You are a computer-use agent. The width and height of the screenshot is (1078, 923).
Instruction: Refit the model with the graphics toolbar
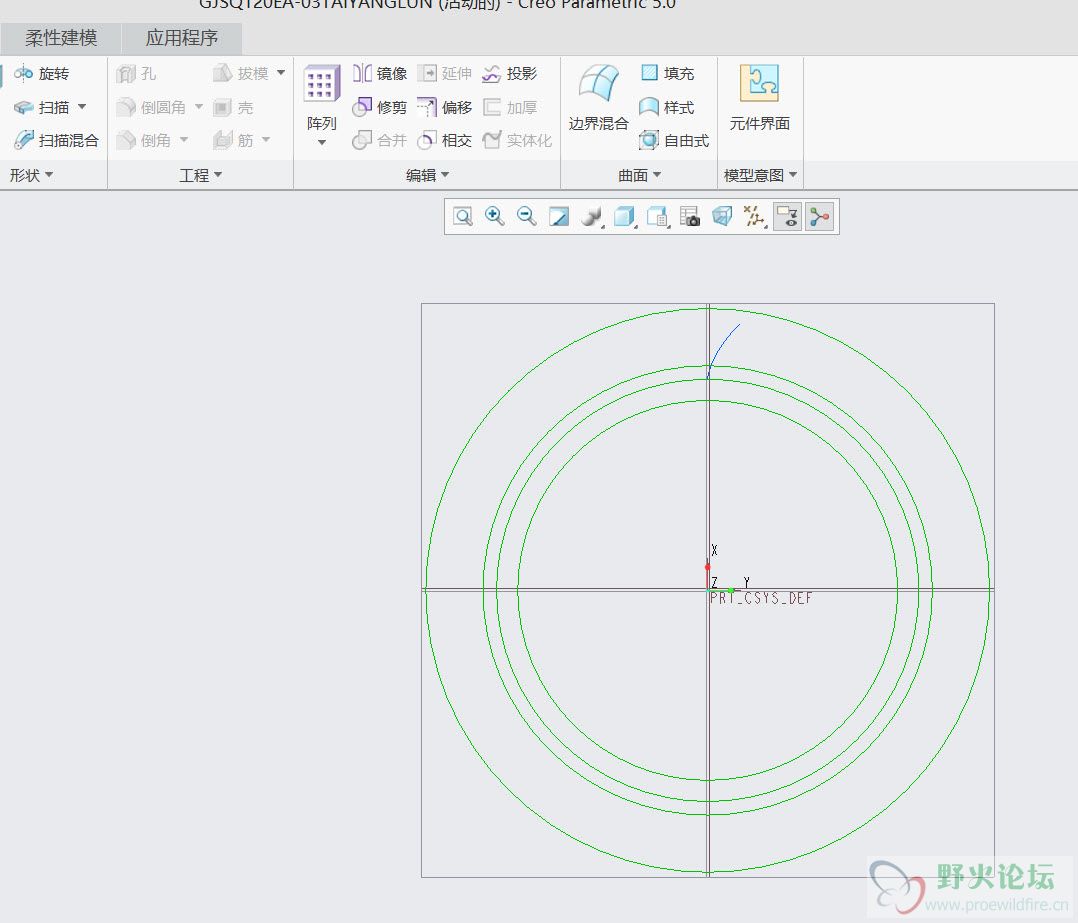point(463,216)
